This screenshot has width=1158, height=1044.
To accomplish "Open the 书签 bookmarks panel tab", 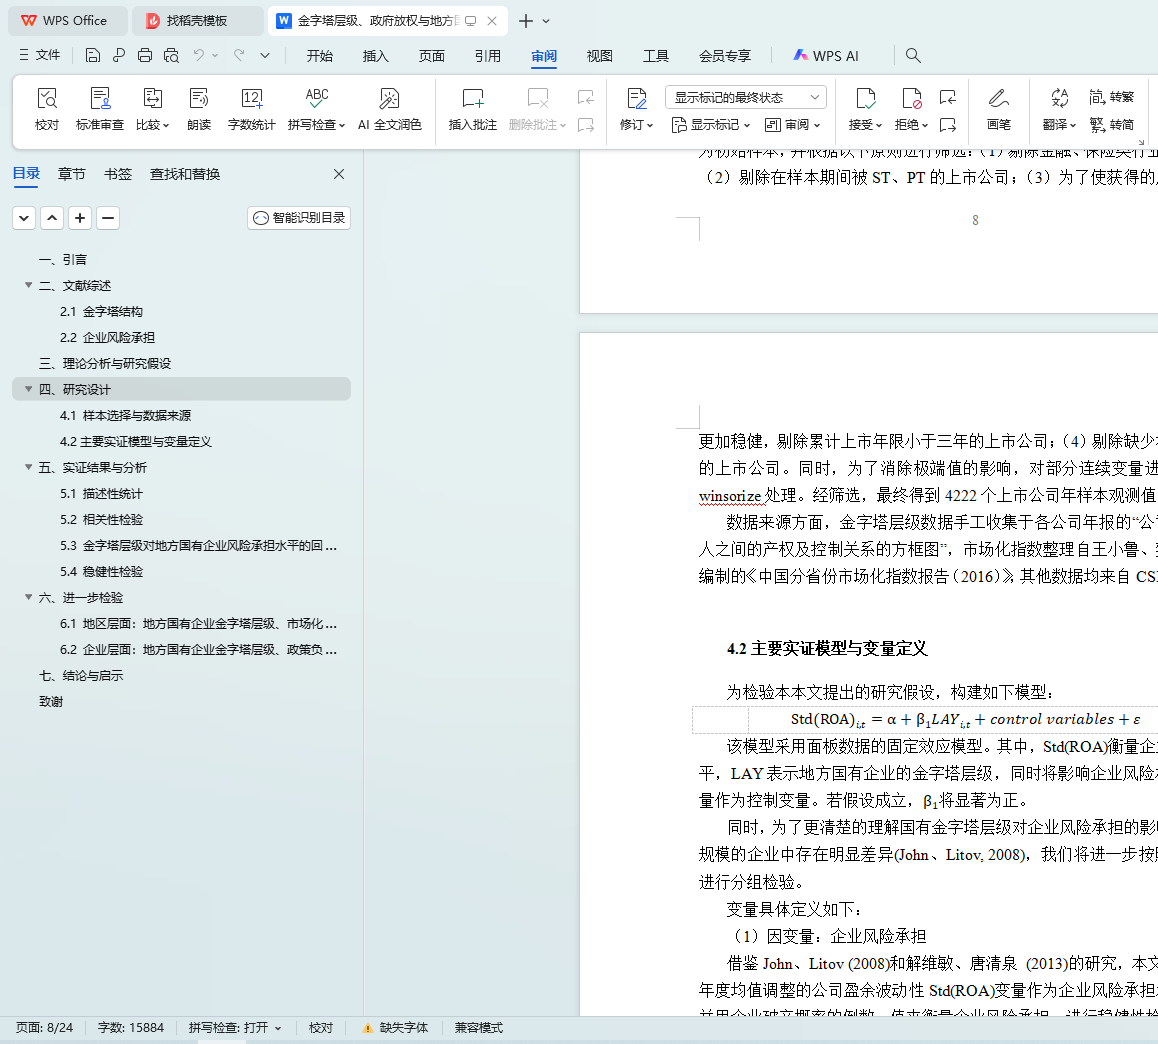I will click(x=118, y=174).
